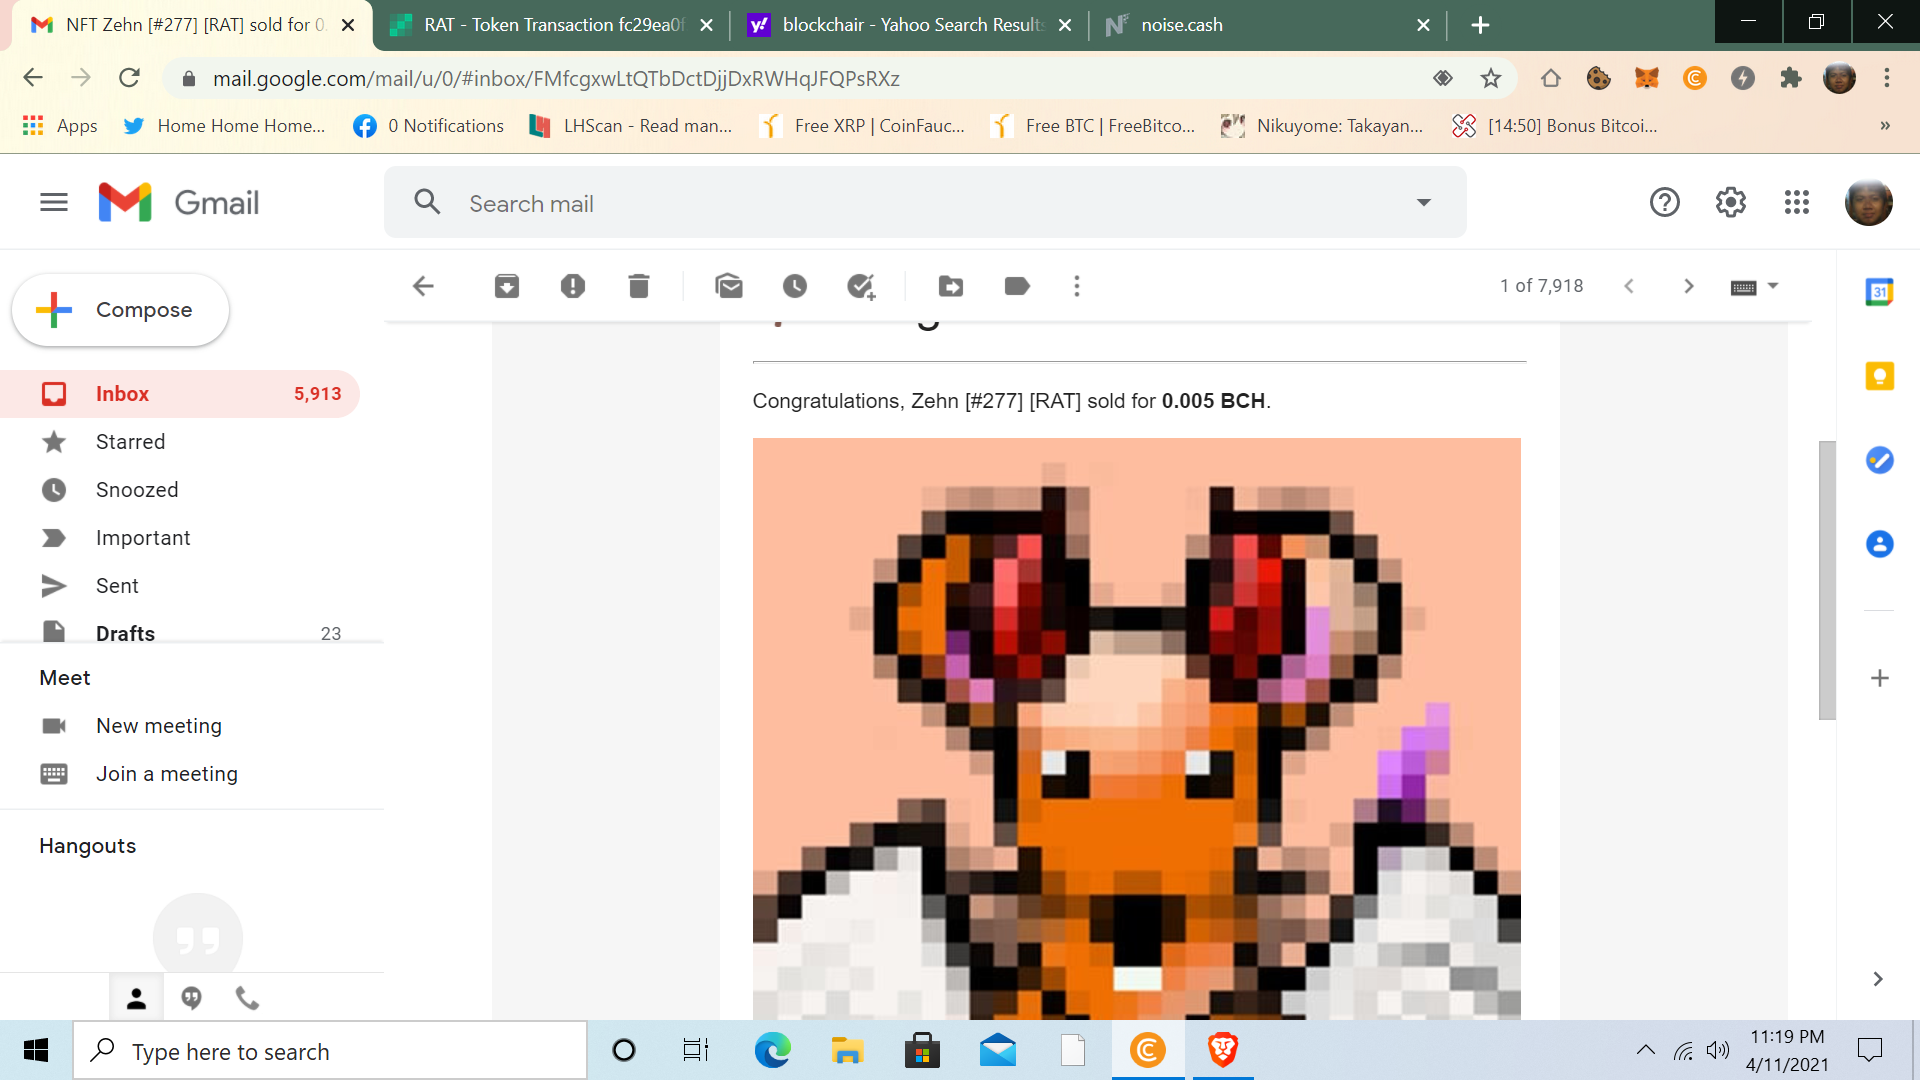Switch to blockchair Yahoo Search tab
This screenshot has height=1080, width=1920.
[911, 25]
